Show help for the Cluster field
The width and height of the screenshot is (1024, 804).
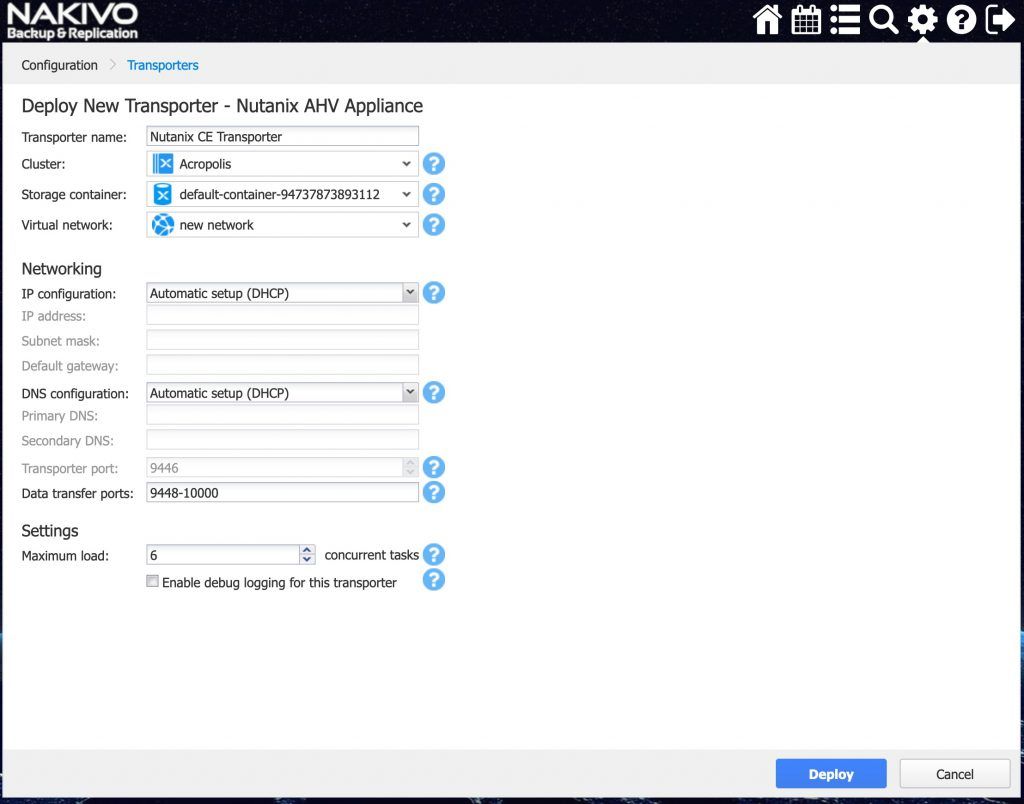[x=434, y=164]
